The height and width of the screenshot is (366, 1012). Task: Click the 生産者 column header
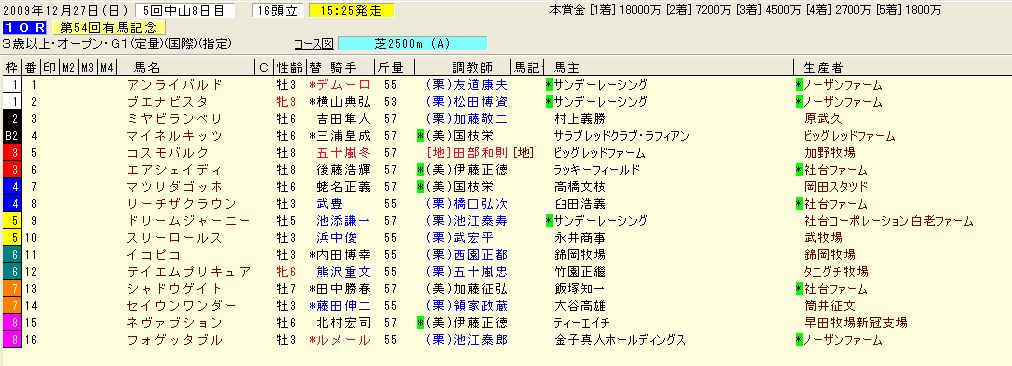click(823, 67)
